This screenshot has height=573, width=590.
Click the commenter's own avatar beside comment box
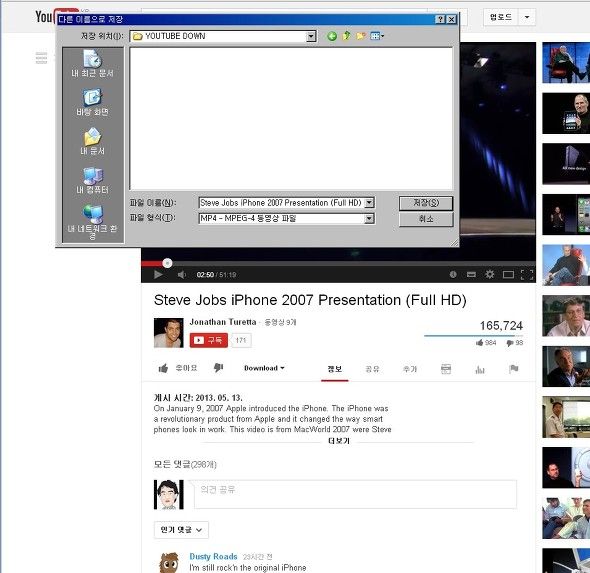(169, 494)
